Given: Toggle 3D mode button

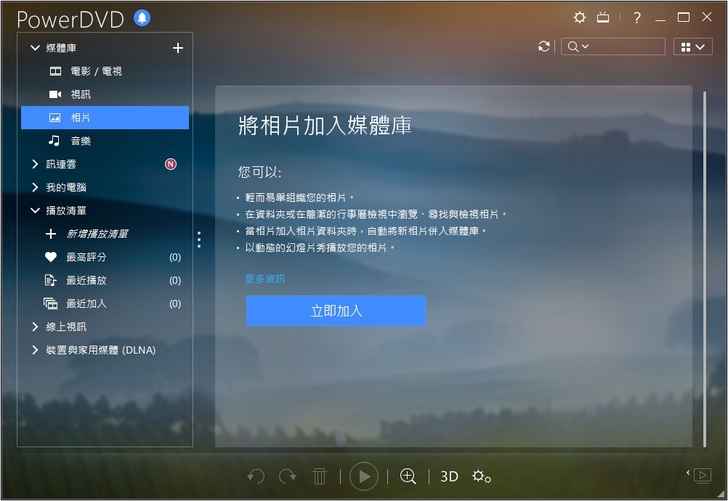Looking at the screenshot, I should (x=449, y=476).
